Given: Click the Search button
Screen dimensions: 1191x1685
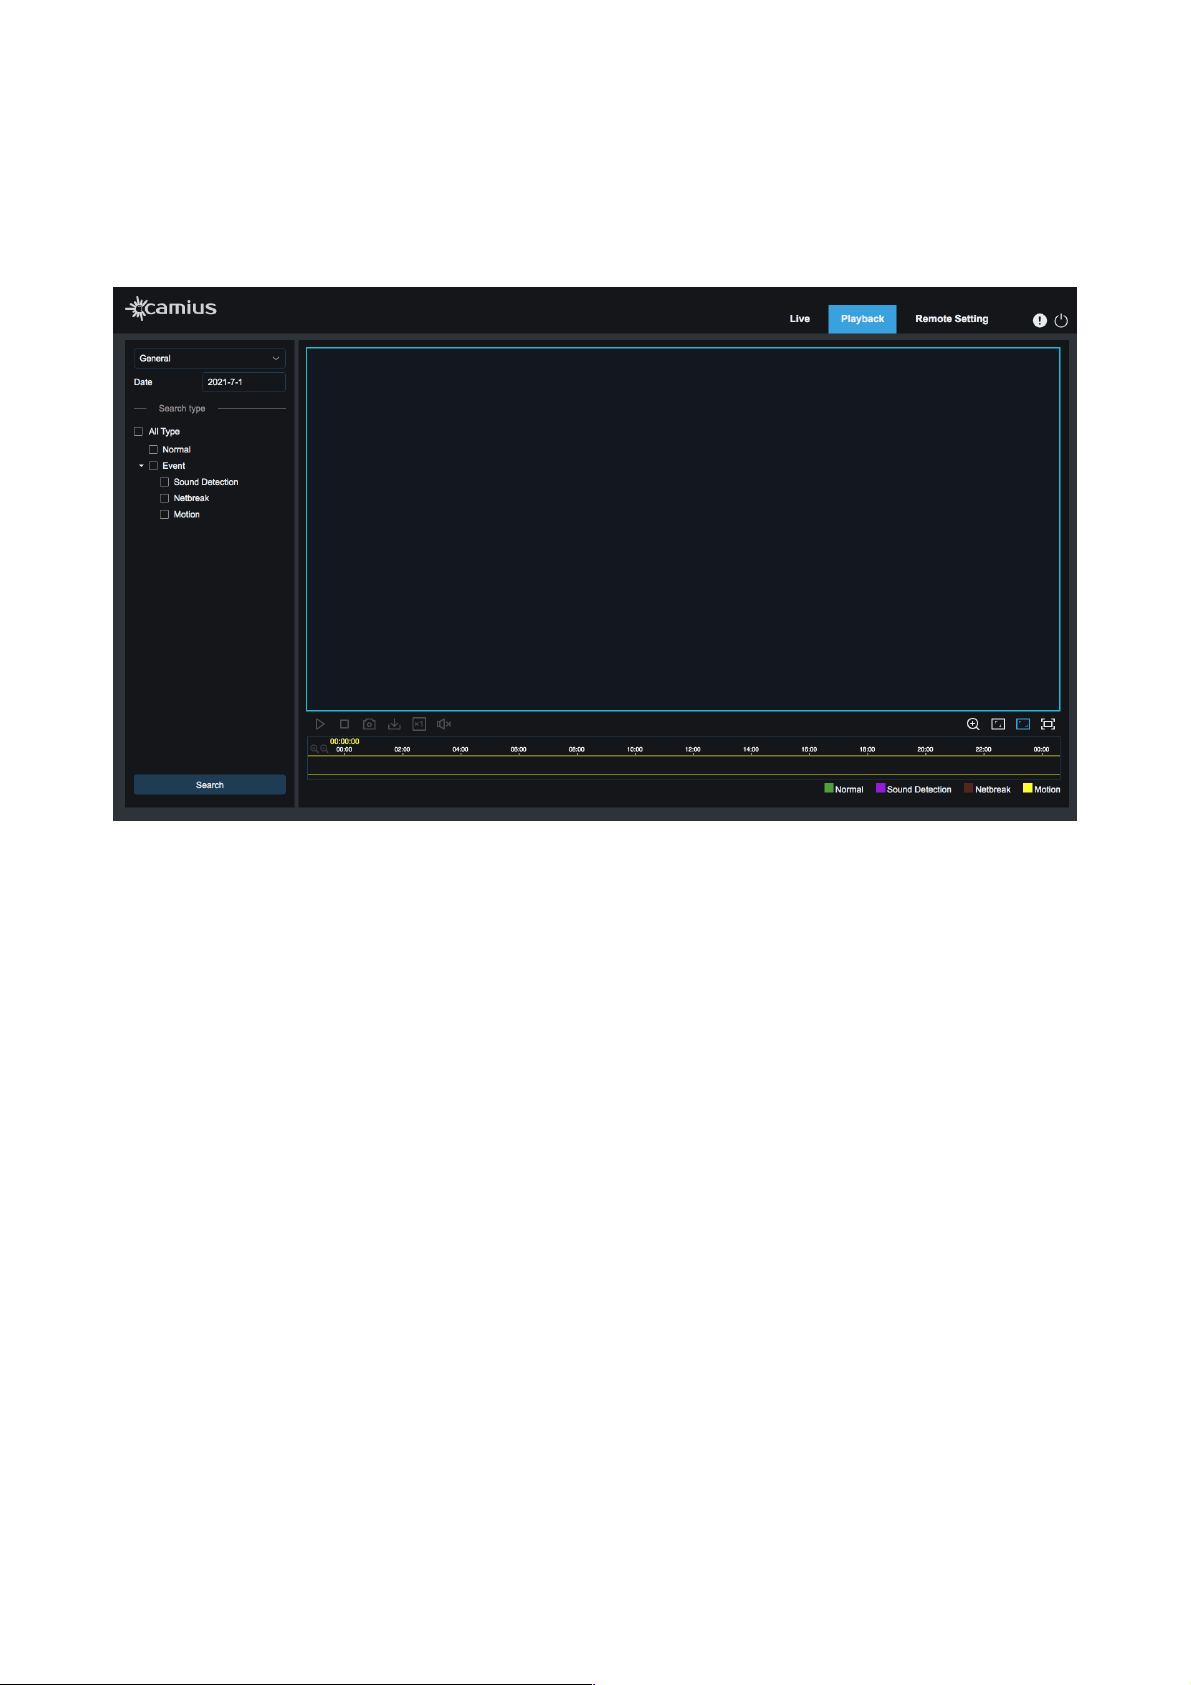Looking at the screenshot, I should (210, 785).
